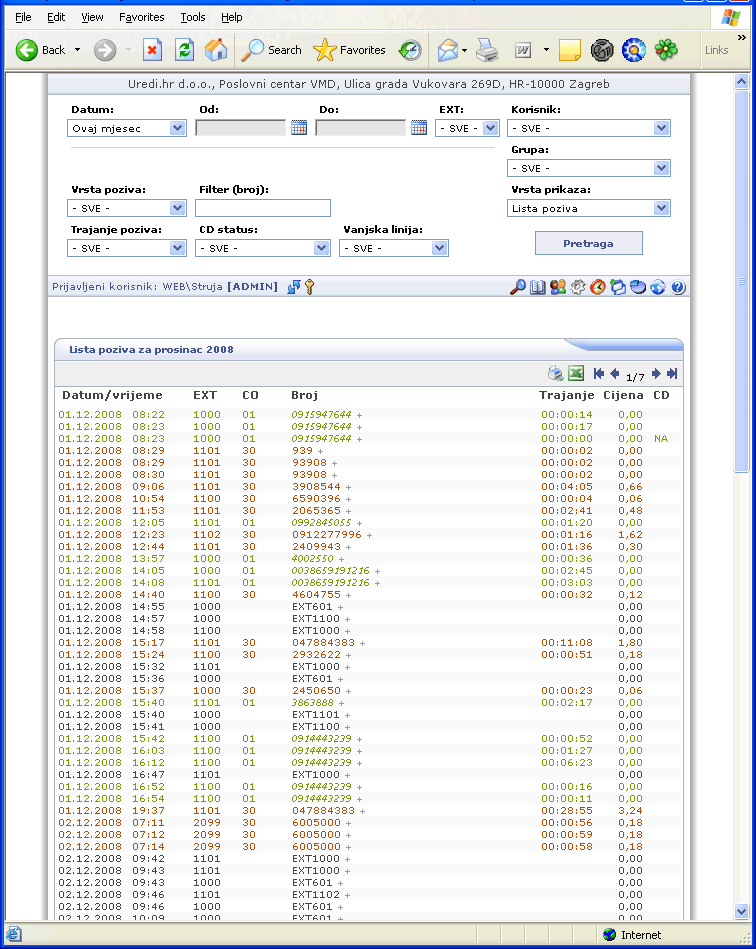Viewport: 756px width, 949px height.
Task: Click the plus next to 3908544
Action: 348,487
